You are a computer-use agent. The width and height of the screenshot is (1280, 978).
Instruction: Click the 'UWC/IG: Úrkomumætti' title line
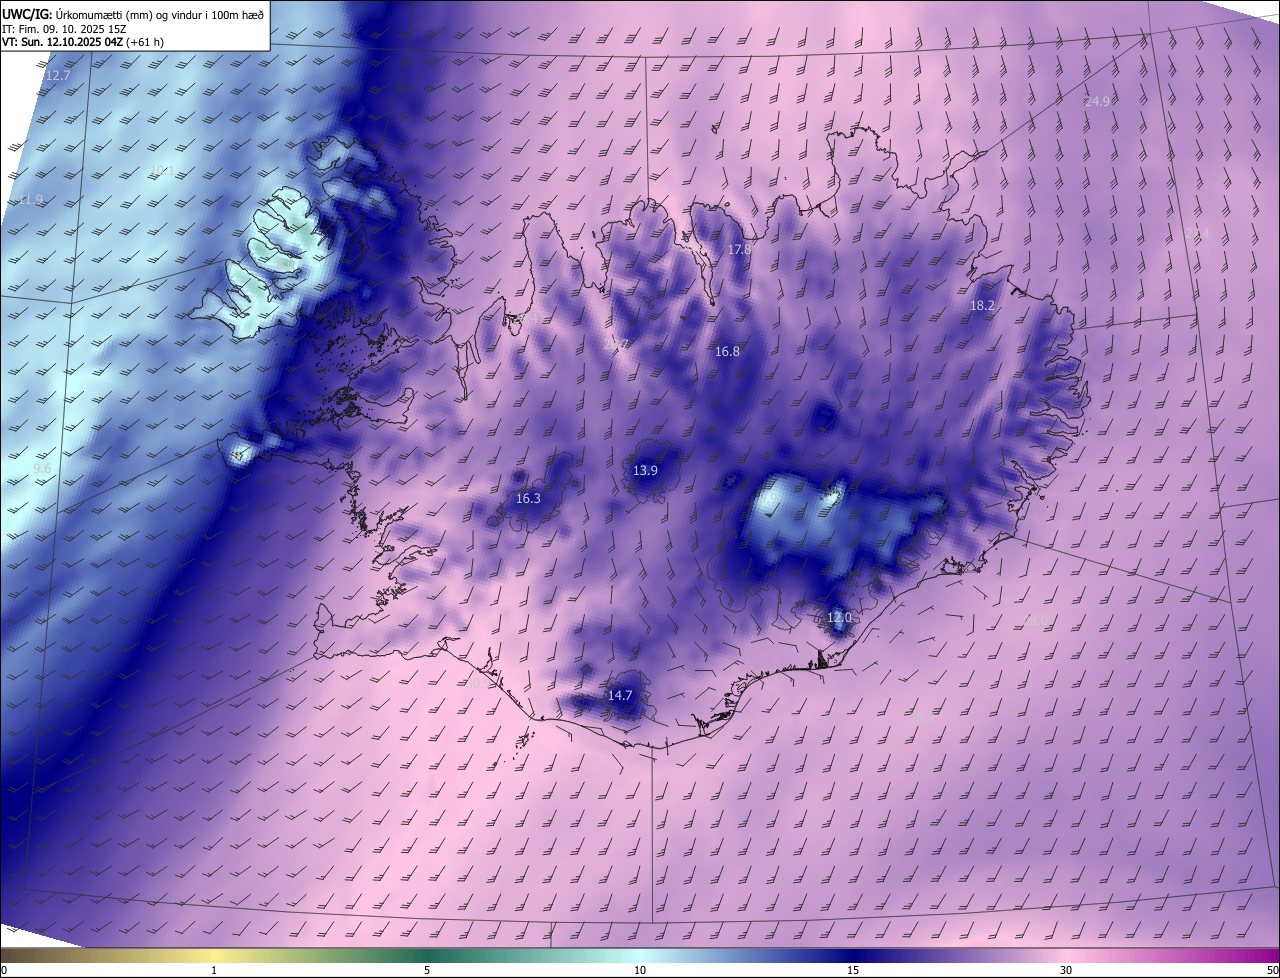tap(132, 13)
